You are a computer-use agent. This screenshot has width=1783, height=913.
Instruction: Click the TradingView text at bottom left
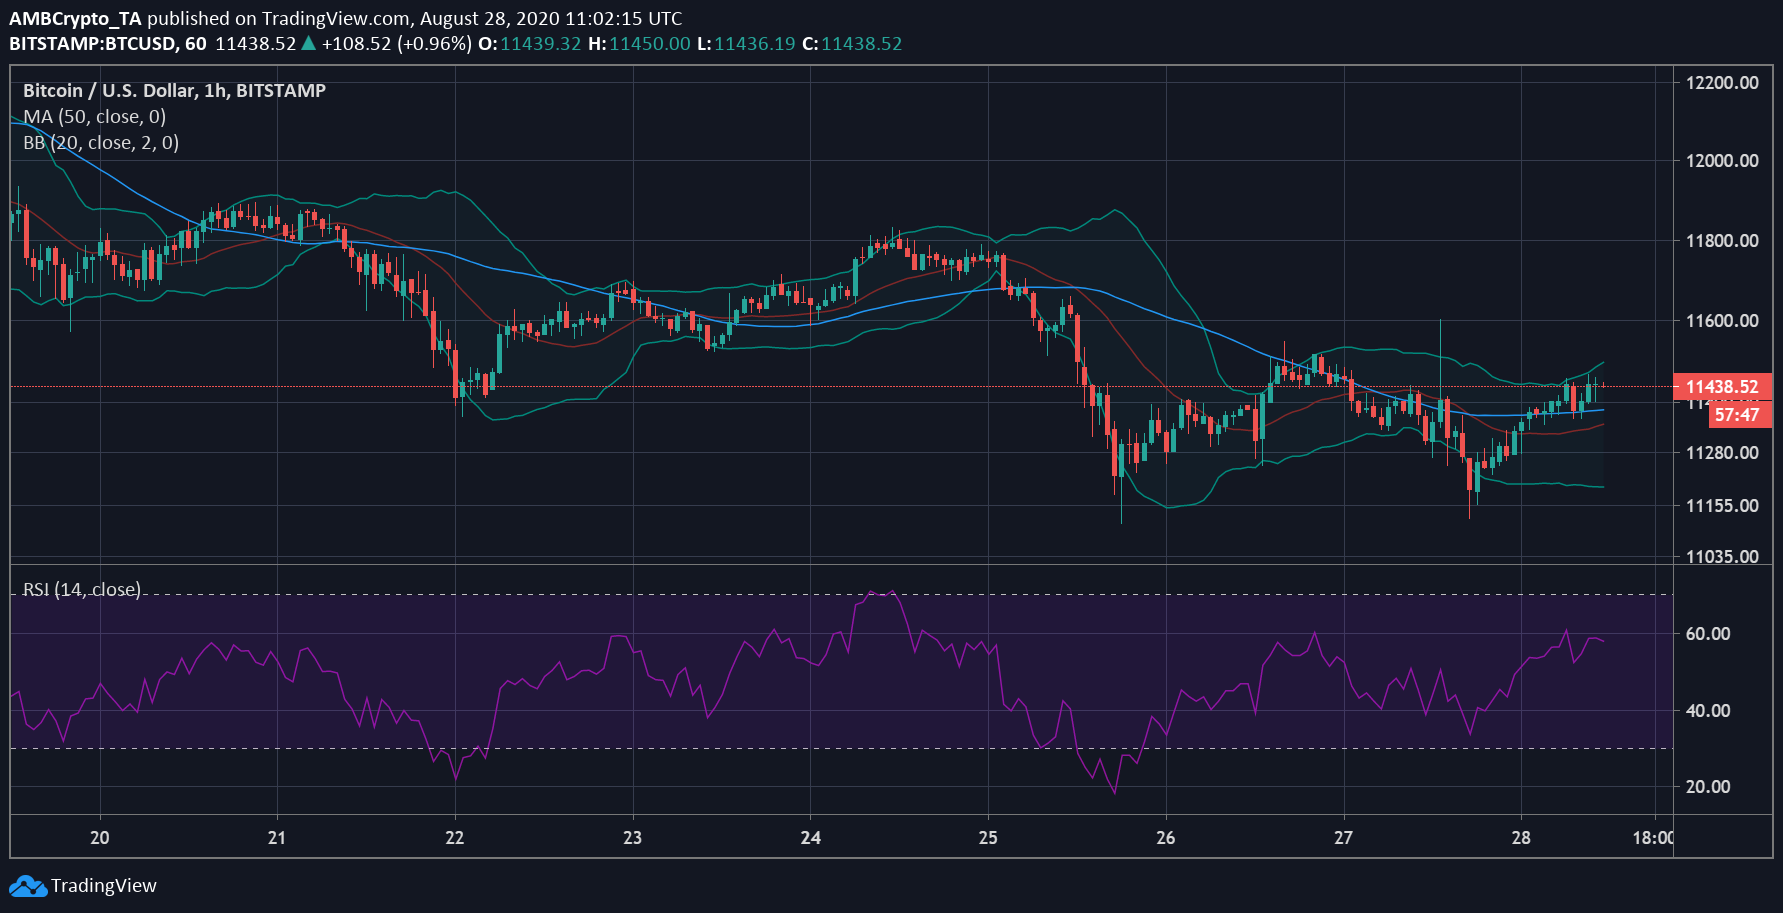[x=104, y=886]
